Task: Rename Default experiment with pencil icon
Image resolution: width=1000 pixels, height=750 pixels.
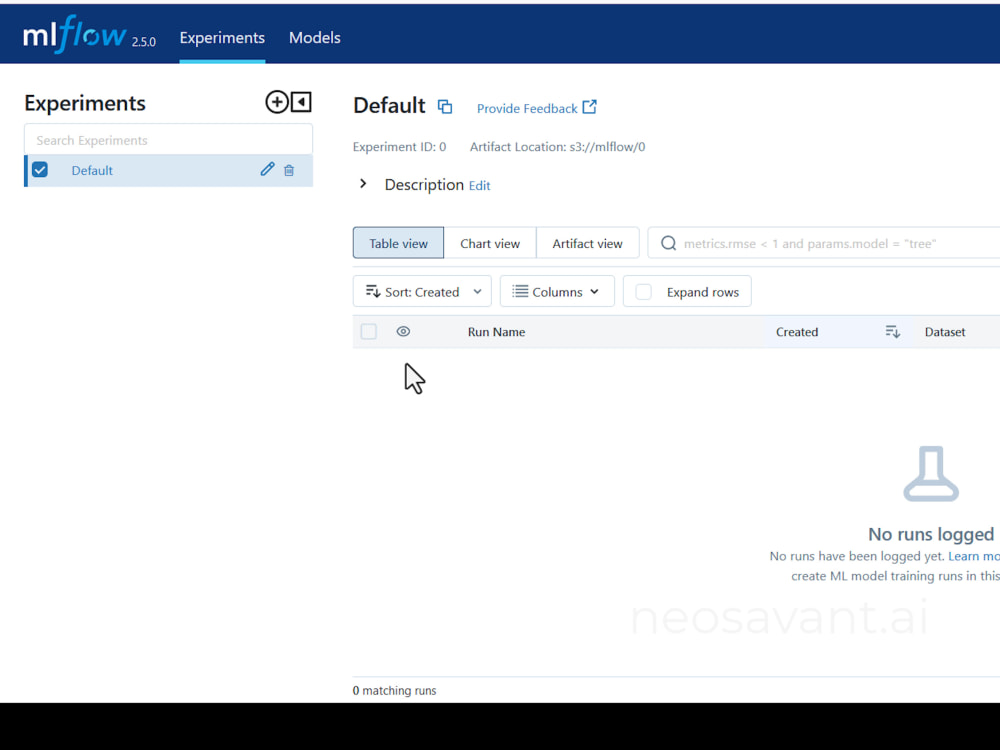Action: [267, 170]
